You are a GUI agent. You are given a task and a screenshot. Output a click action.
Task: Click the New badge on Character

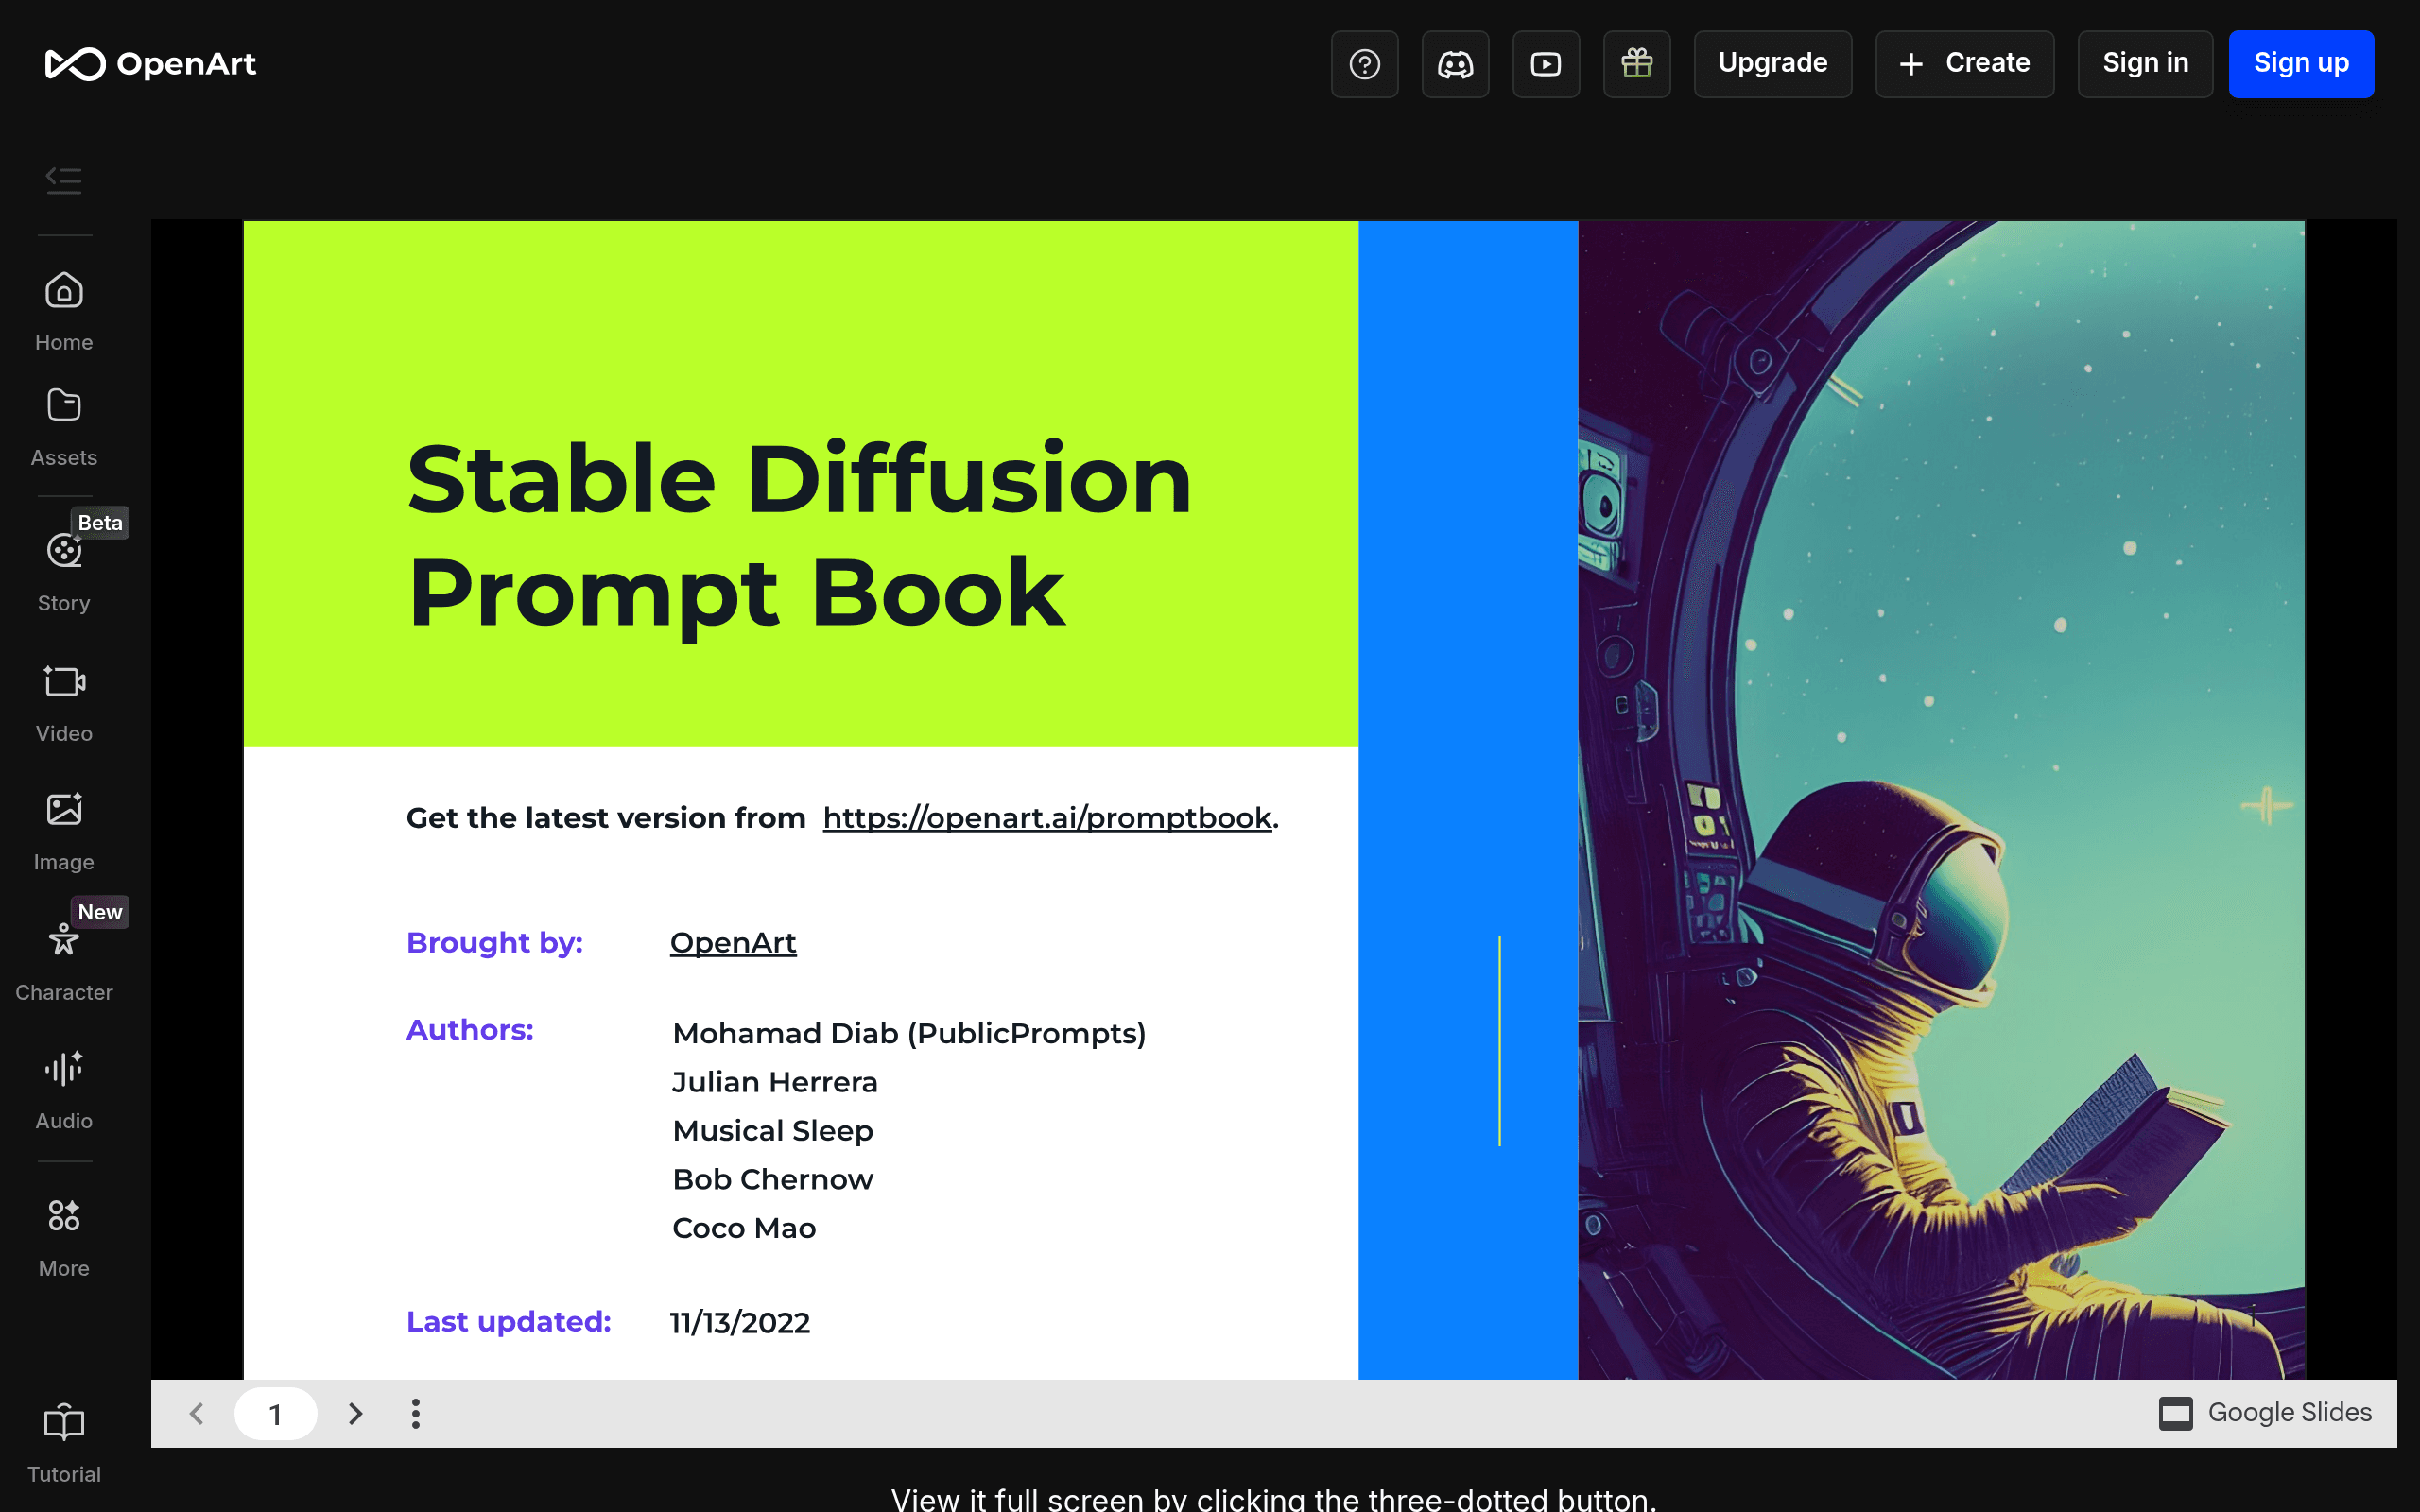pyautogui.click(x=100, y=912)
